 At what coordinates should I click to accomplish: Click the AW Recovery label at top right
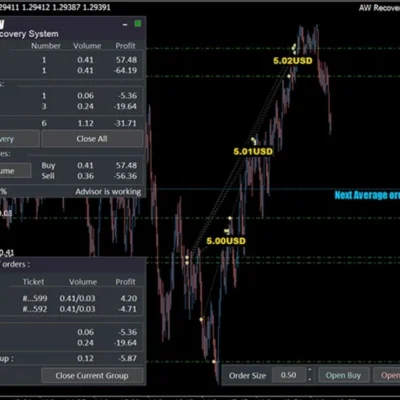coord(379,8)
